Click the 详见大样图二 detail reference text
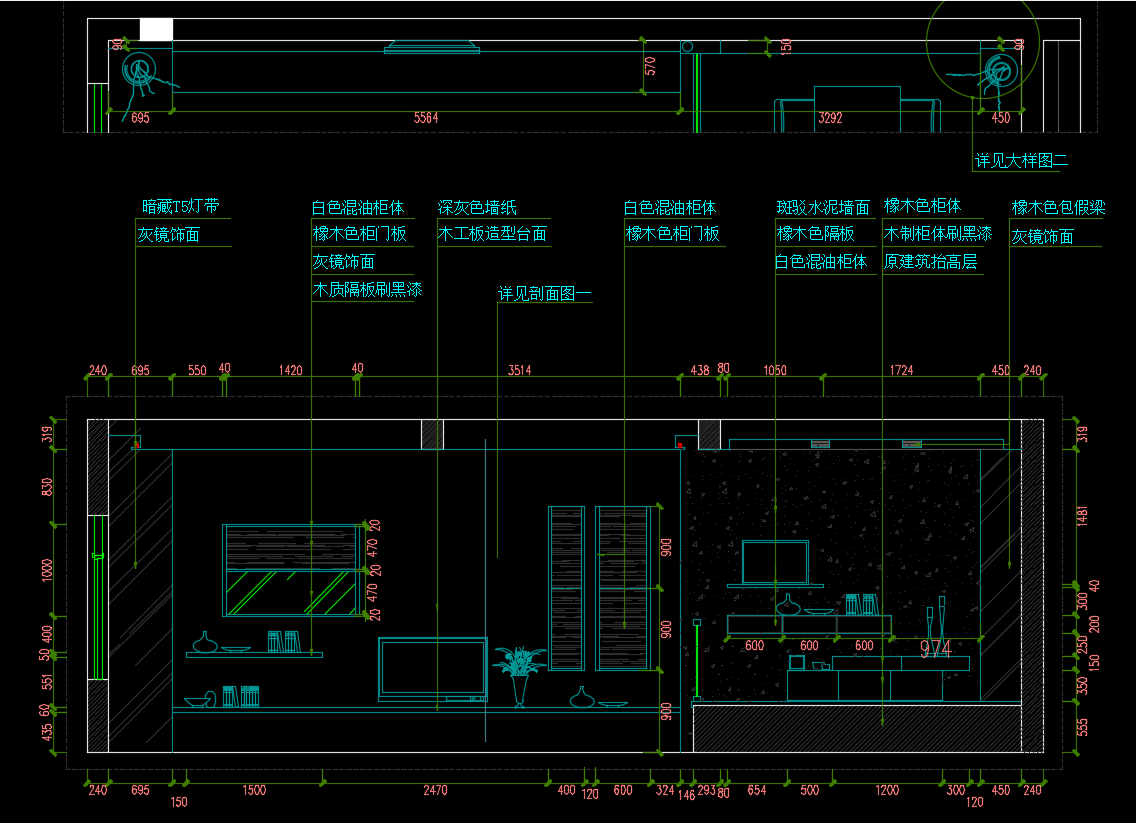Screen dimensions: 1136x823 (x=1022, y=160)
